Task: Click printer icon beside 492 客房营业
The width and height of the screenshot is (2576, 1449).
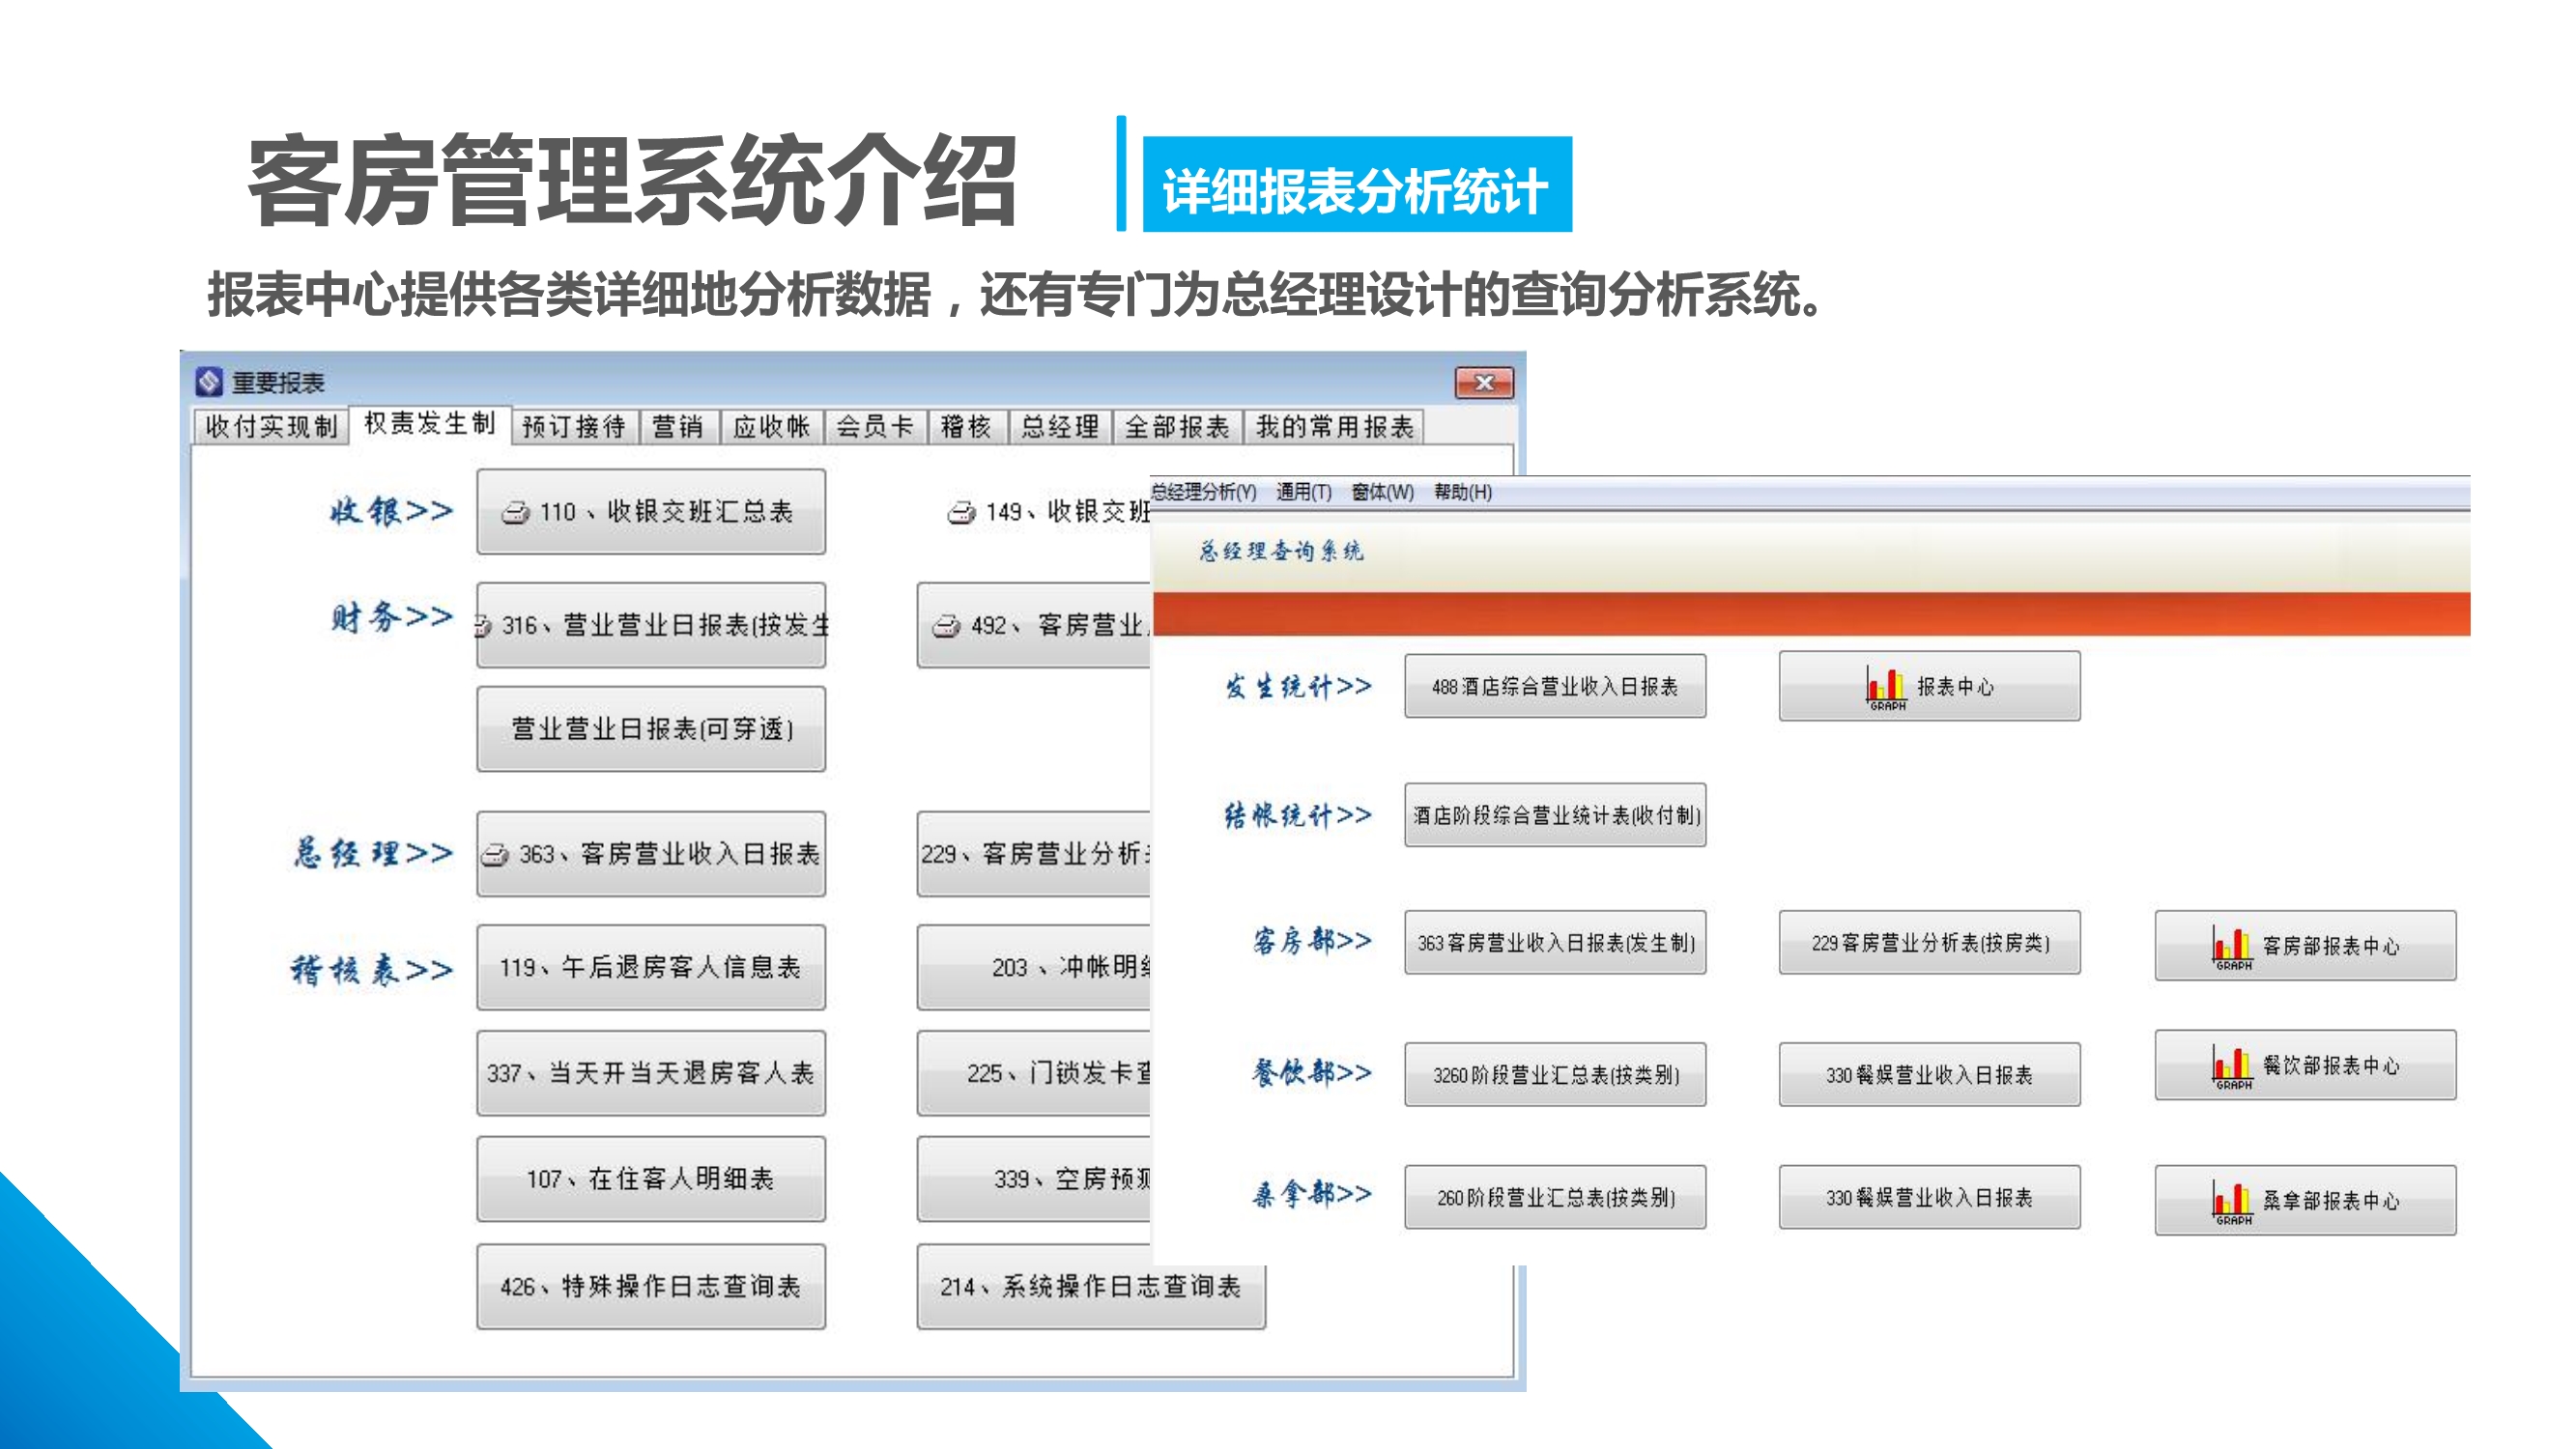Action: pos(946,627)
